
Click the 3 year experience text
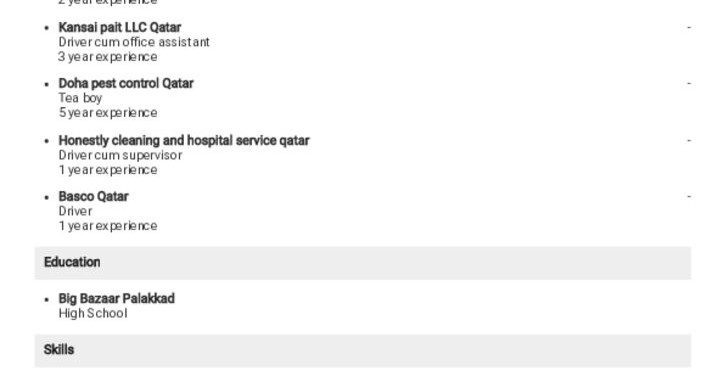click(x=108, y=57)
